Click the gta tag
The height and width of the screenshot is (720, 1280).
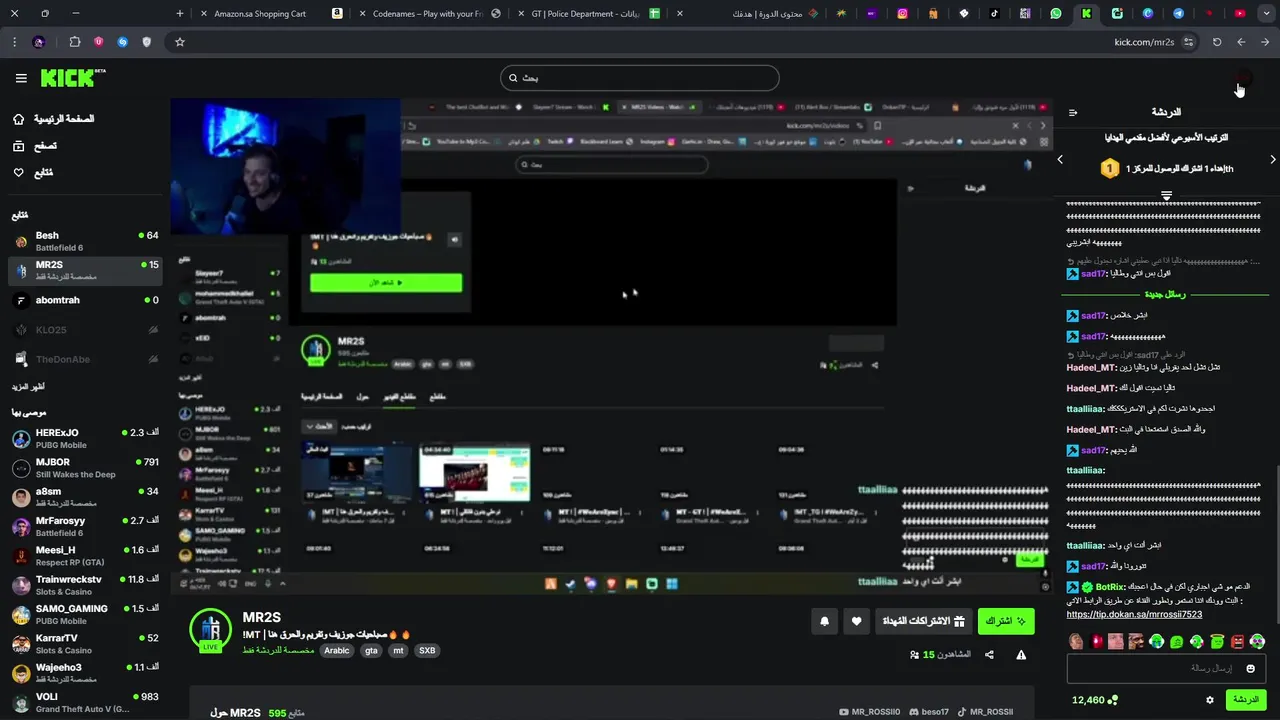[371, 650]
